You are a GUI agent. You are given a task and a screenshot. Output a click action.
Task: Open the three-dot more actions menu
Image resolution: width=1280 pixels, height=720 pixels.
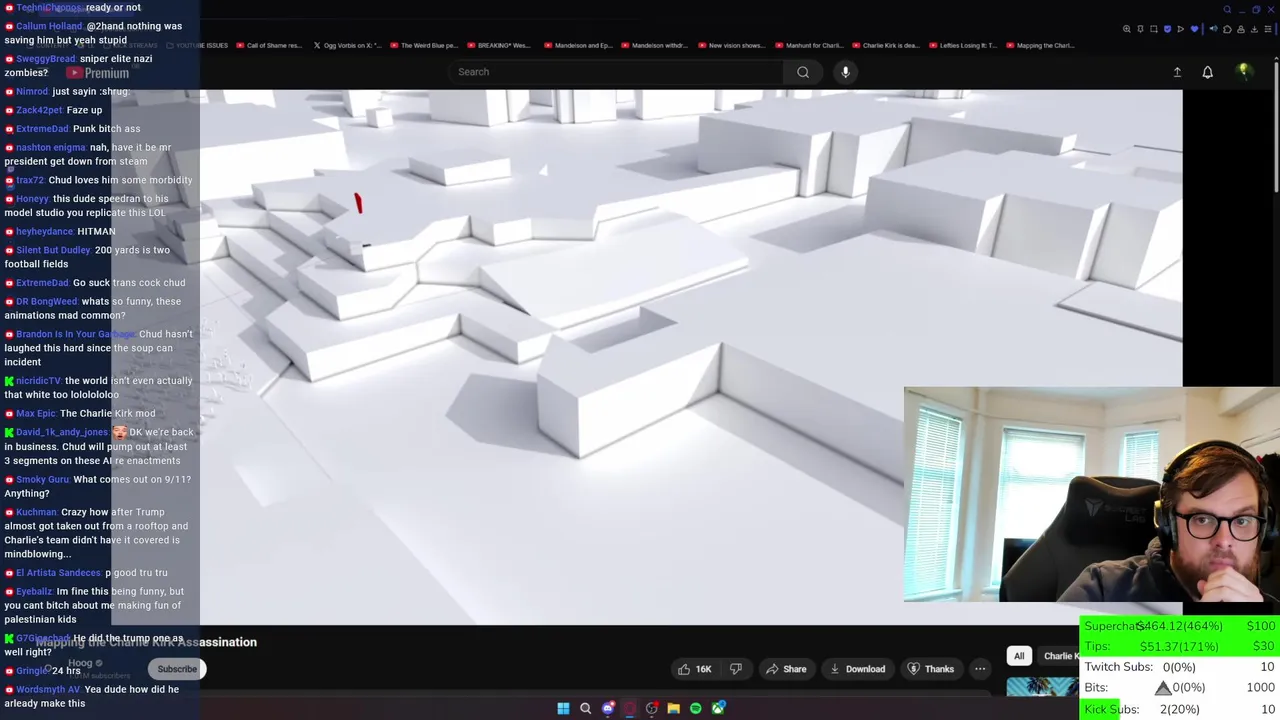(x=980, y=669)
